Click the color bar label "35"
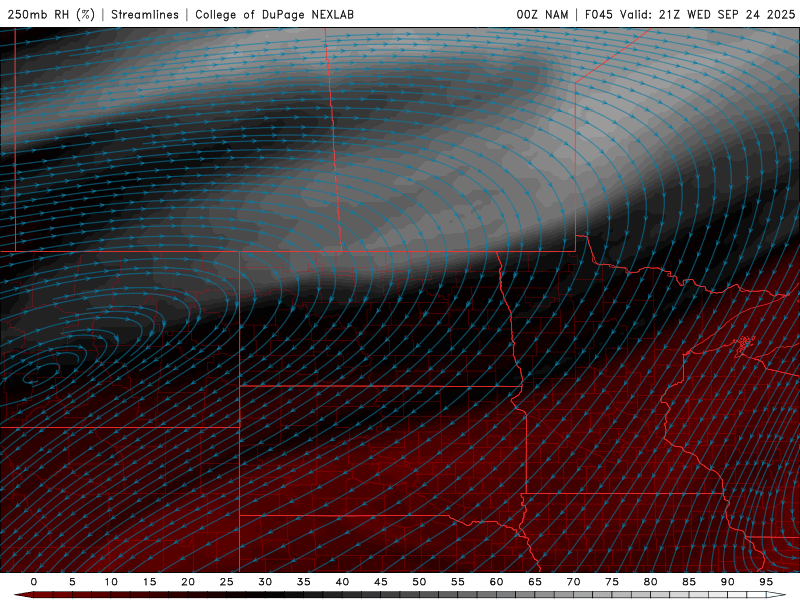The image size is (800, 600). pyautogui.click(x=304, y=582)
